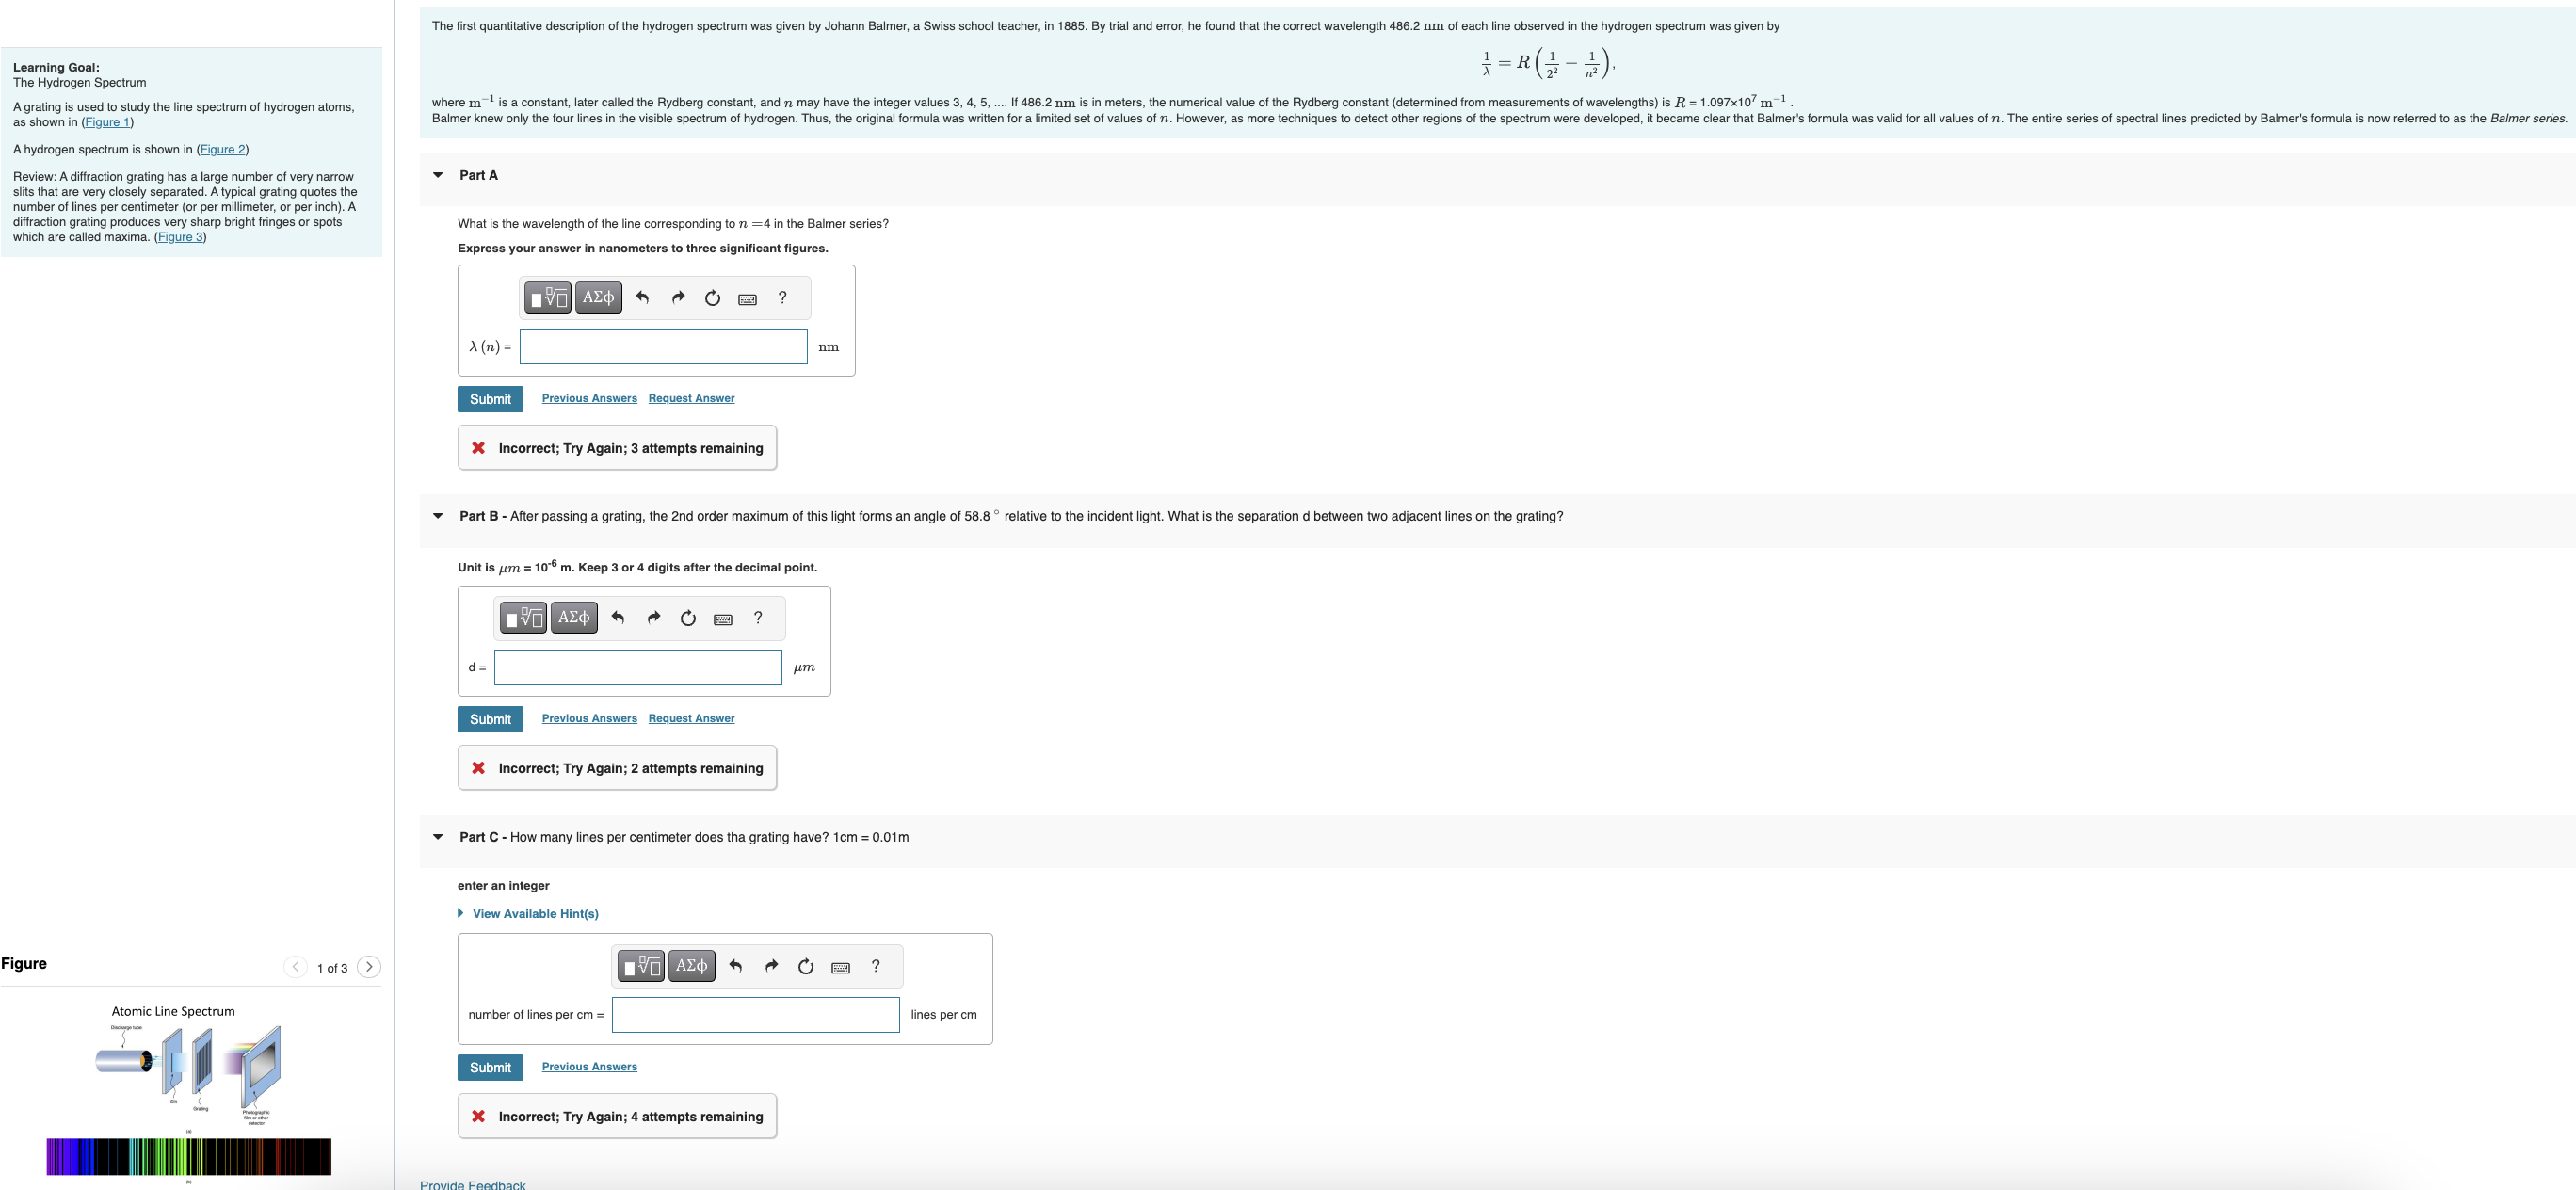Open the Figure 2 link
Screen dimensions: 2576x1190
click(222, 150)
